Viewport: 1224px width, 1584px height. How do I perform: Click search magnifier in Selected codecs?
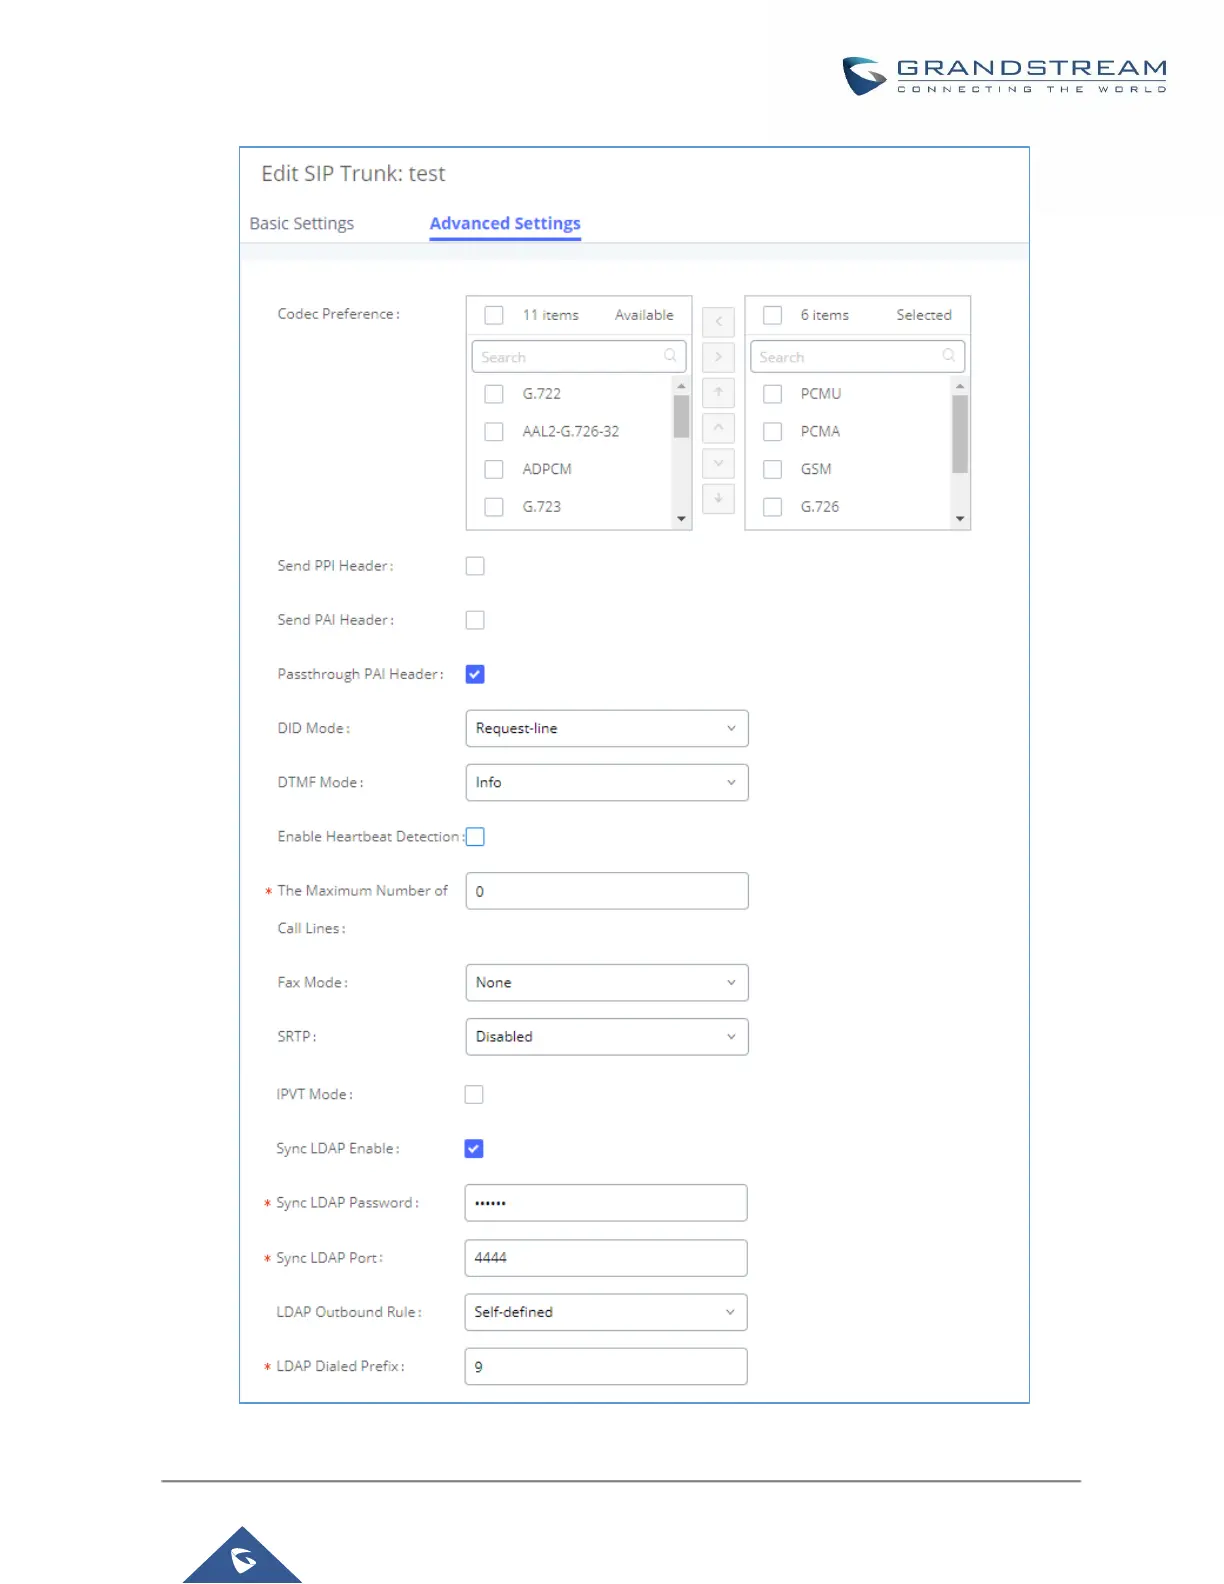(x=948, y=356)
